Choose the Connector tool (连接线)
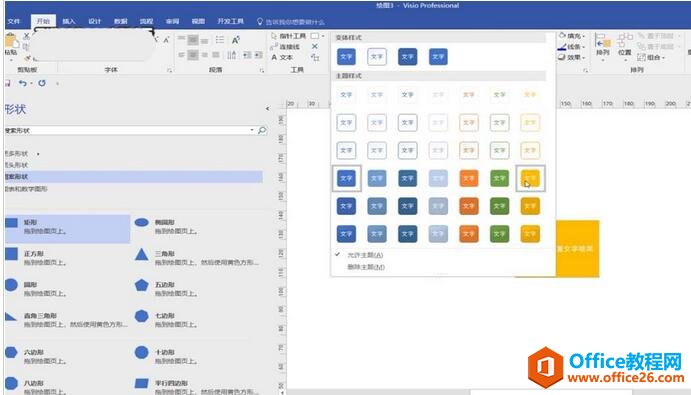Image resolution: width=691 pixels, height=395 pixels. tap(285, 47)
